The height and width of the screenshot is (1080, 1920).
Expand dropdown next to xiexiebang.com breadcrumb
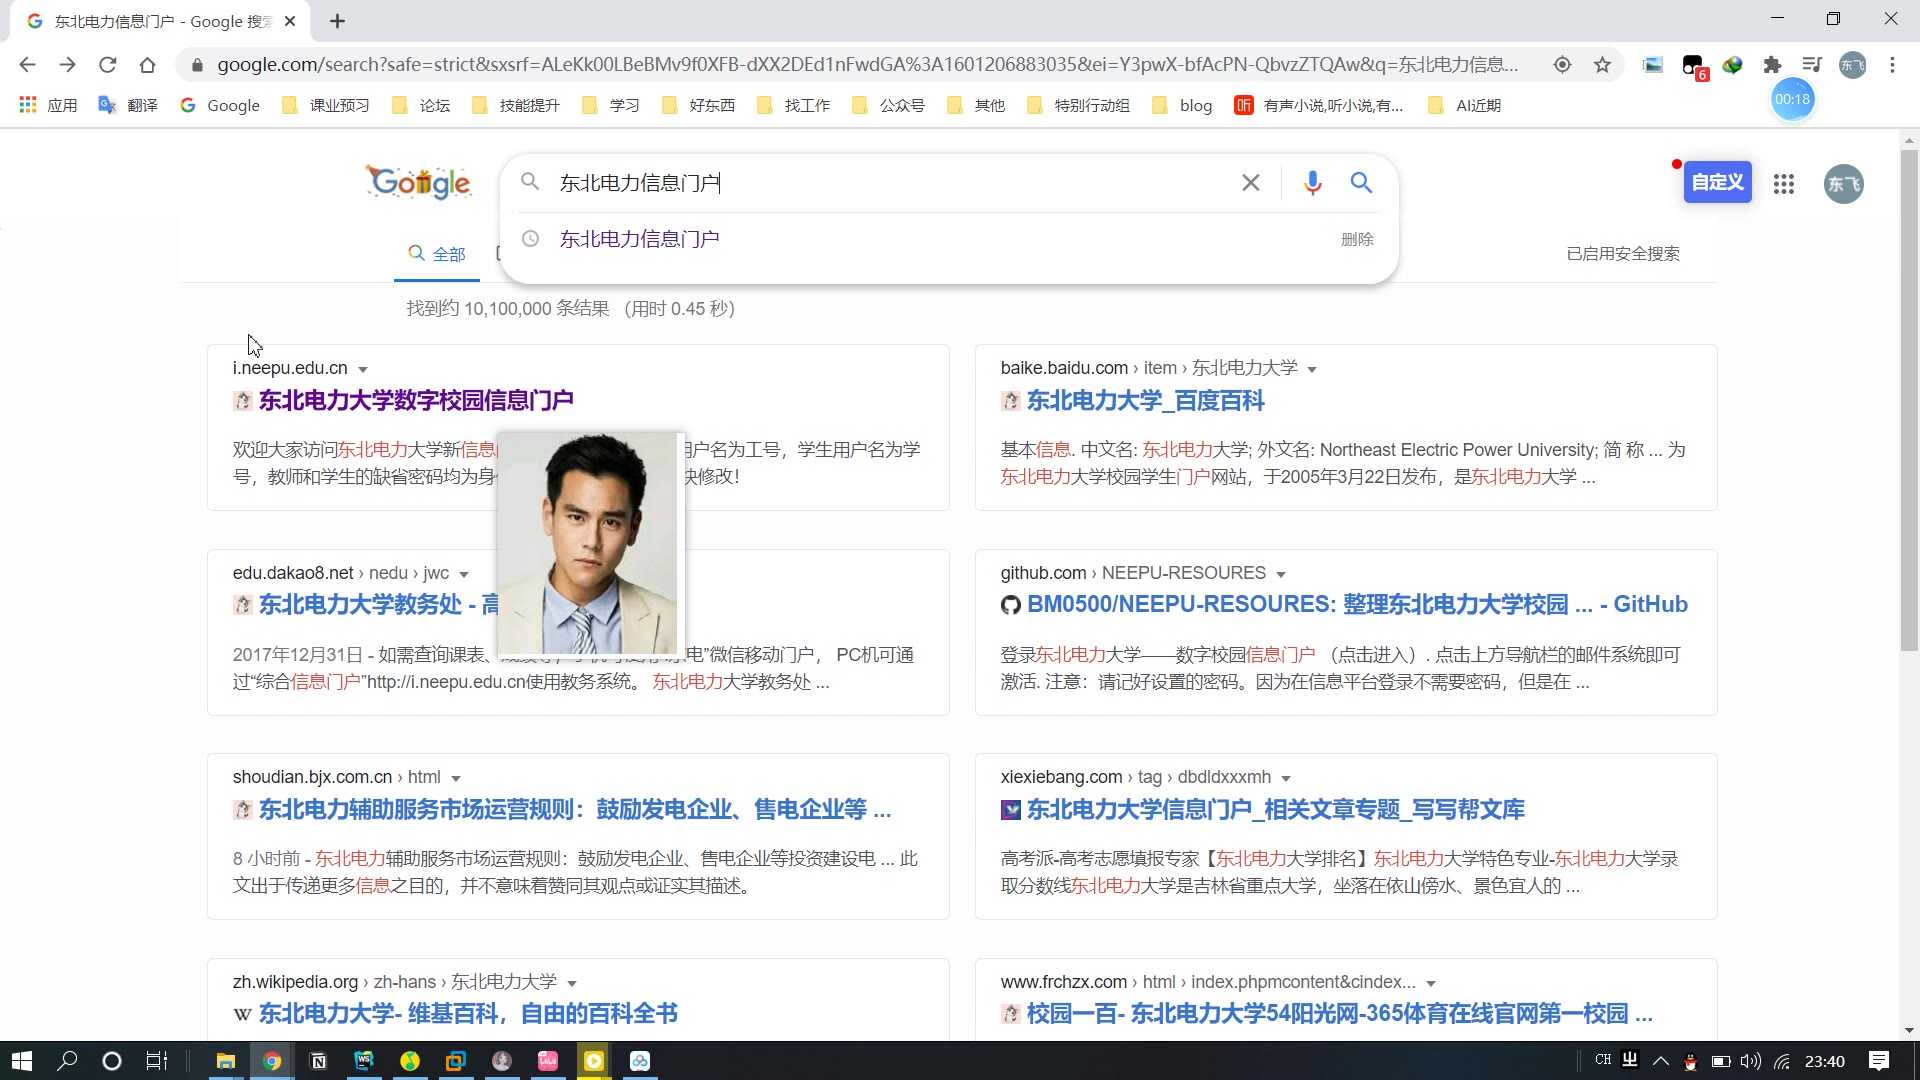point(1286,779)
